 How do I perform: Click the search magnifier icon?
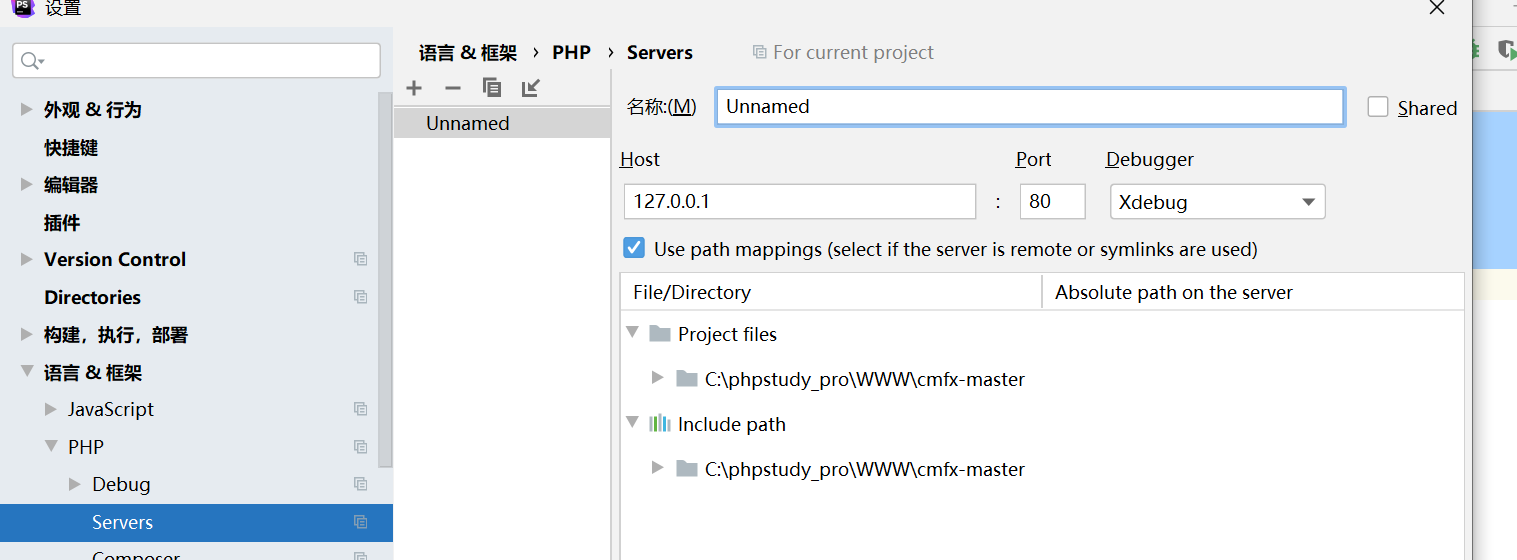click(30, 61)
